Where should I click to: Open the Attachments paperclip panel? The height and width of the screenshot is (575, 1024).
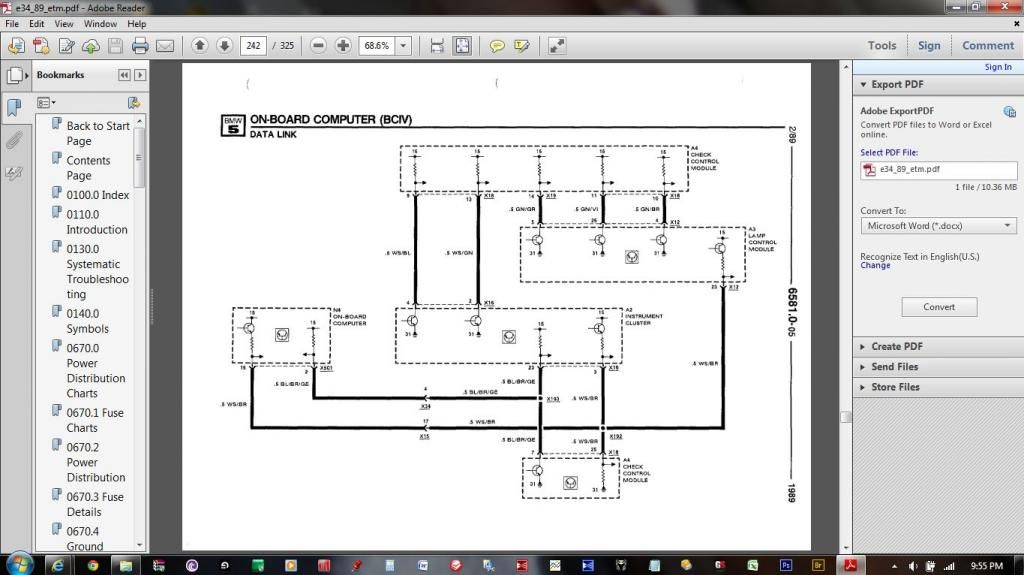14,140
